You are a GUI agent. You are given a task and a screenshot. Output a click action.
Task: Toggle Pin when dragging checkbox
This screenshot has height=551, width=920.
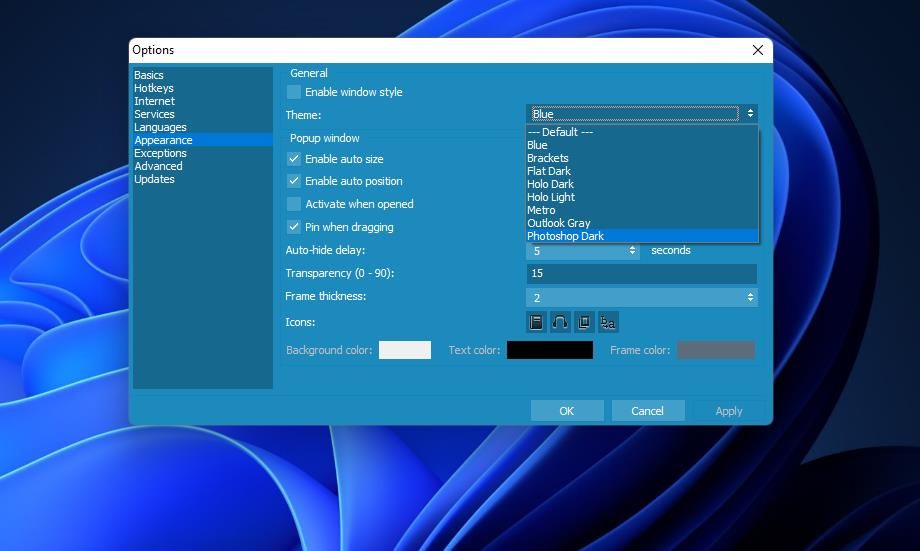click(x=293, y=227)
